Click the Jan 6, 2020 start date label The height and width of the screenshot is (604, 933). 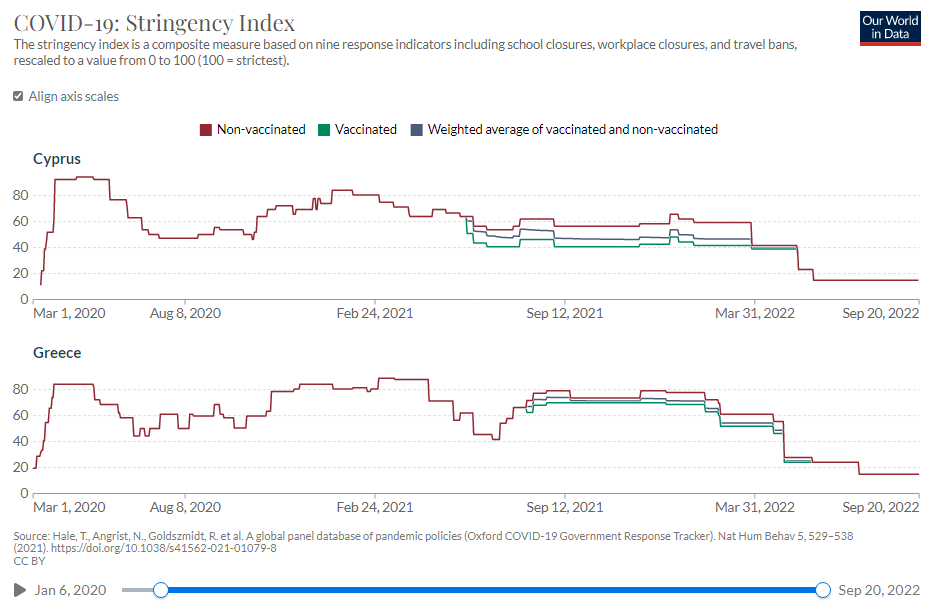point(70,590)
